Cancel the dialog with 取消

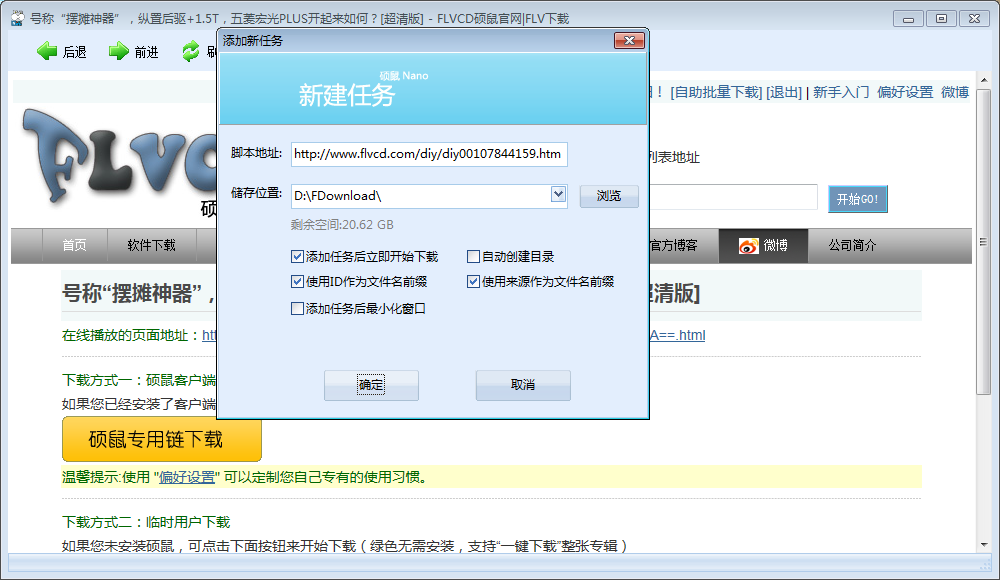tap(523, 385)
